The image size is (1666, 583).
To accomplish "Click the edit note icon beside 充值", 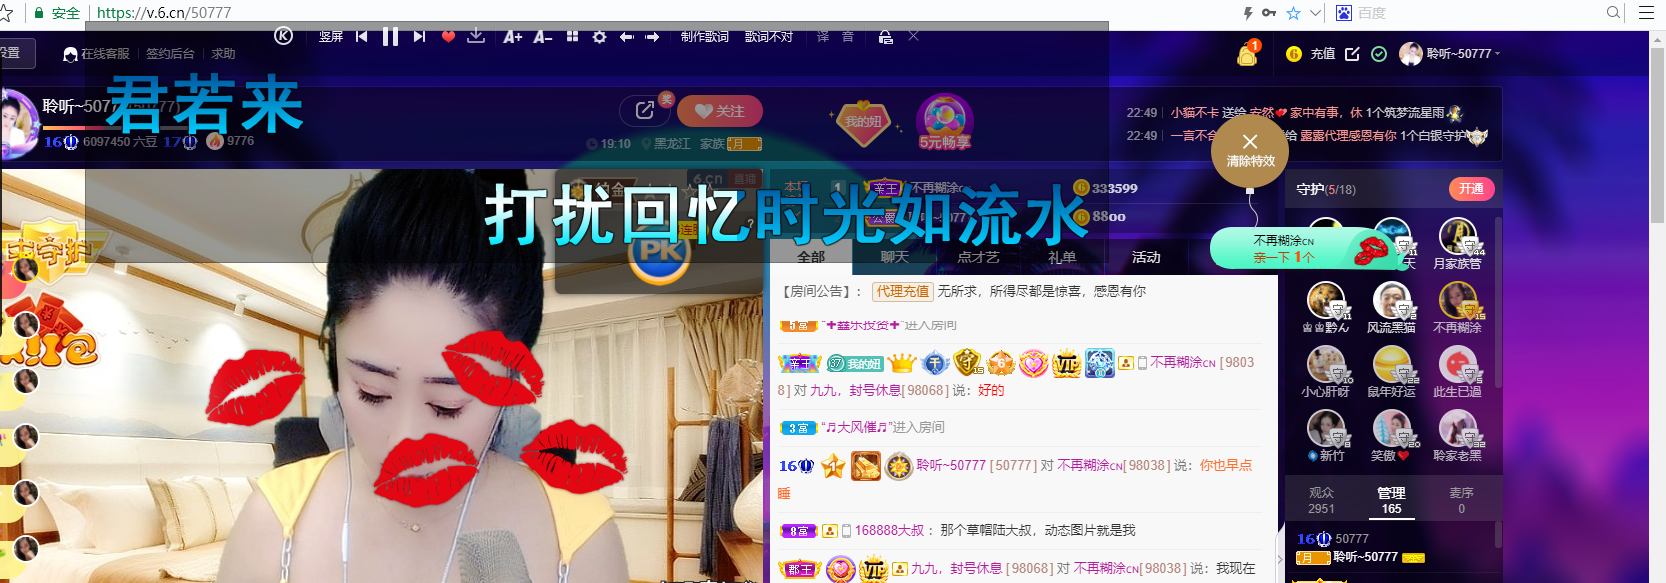I will coord(1352,54).
